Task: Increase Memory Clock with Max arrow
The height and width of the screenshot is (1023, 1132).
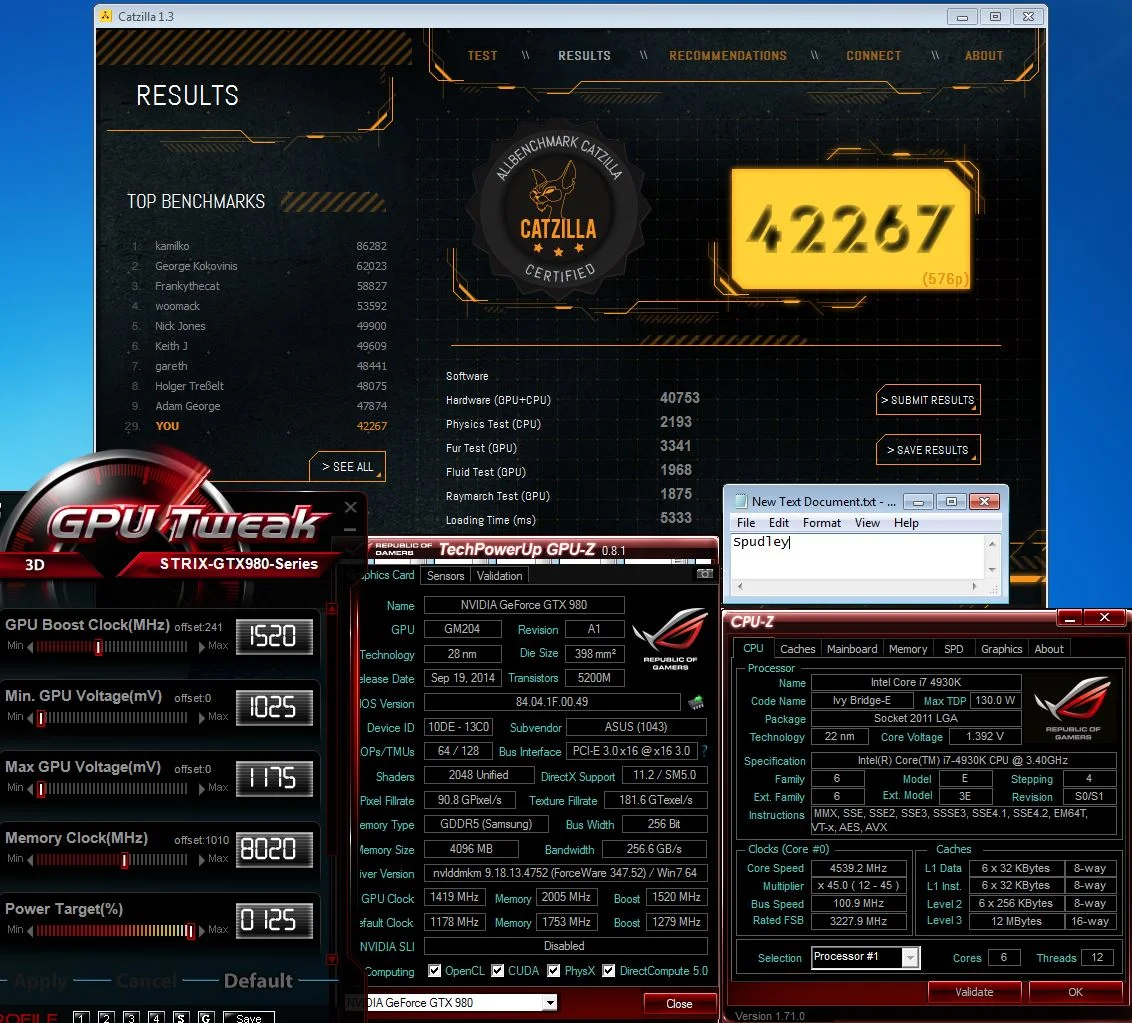Action: [x=202, y=859]
